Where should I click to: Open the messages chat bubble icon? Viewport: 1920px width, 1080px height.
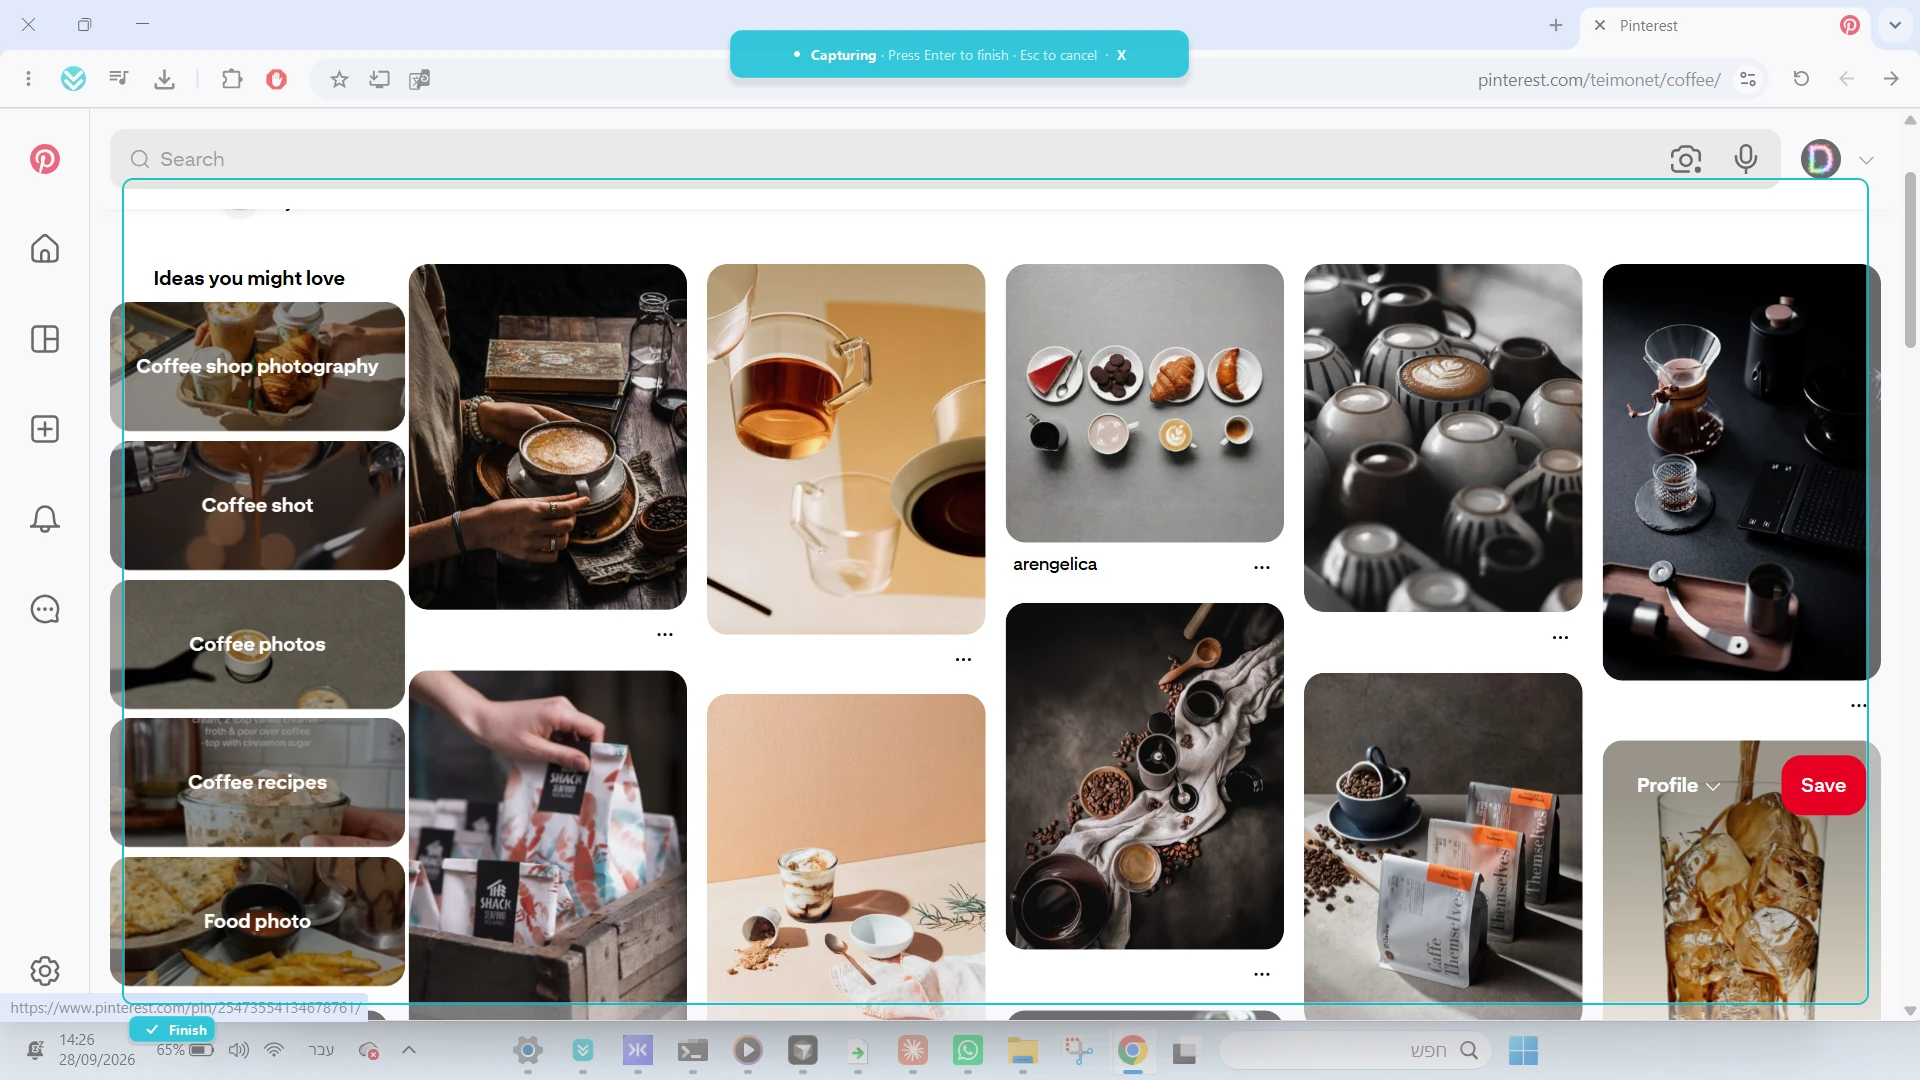pyautogui.click(x=45, y=609)
